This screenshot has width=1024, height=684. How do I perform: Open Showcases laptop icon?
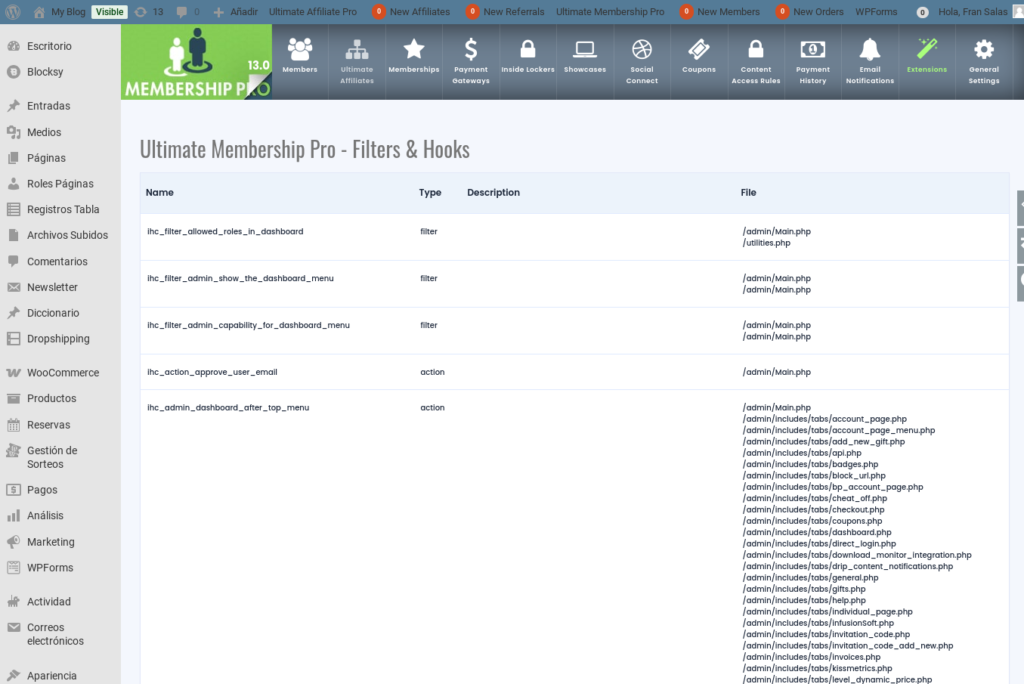tap(584, 50)
